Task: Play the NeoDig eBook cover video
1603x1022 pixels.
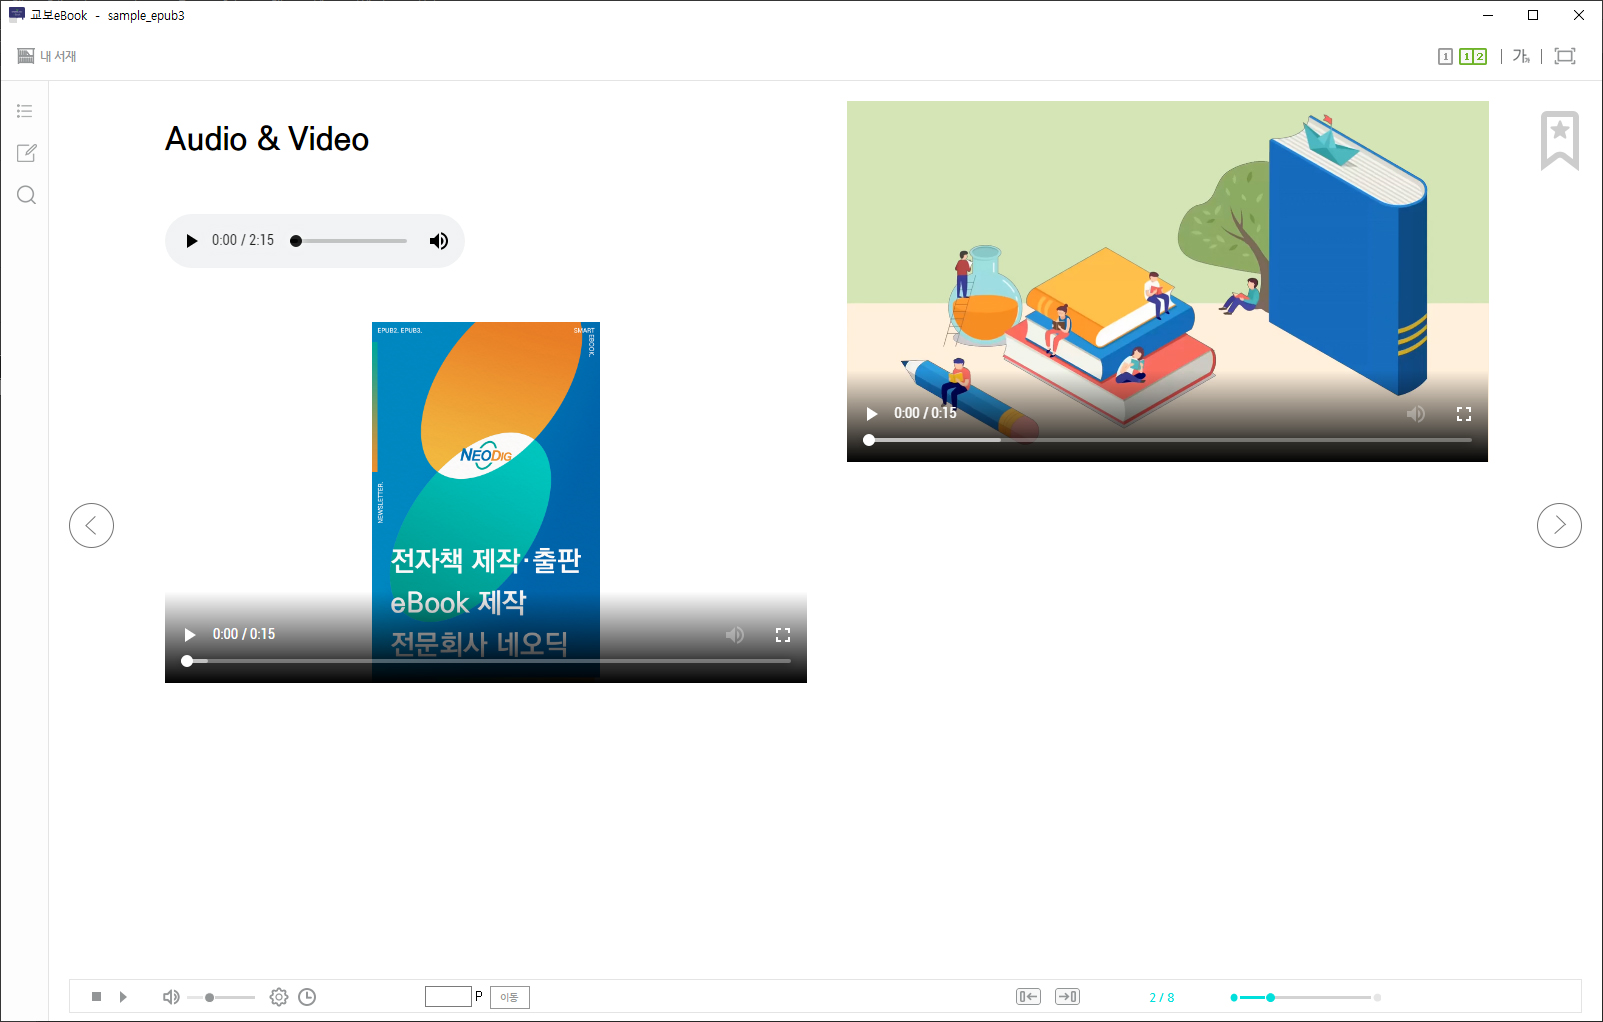Action: (190, 635)
